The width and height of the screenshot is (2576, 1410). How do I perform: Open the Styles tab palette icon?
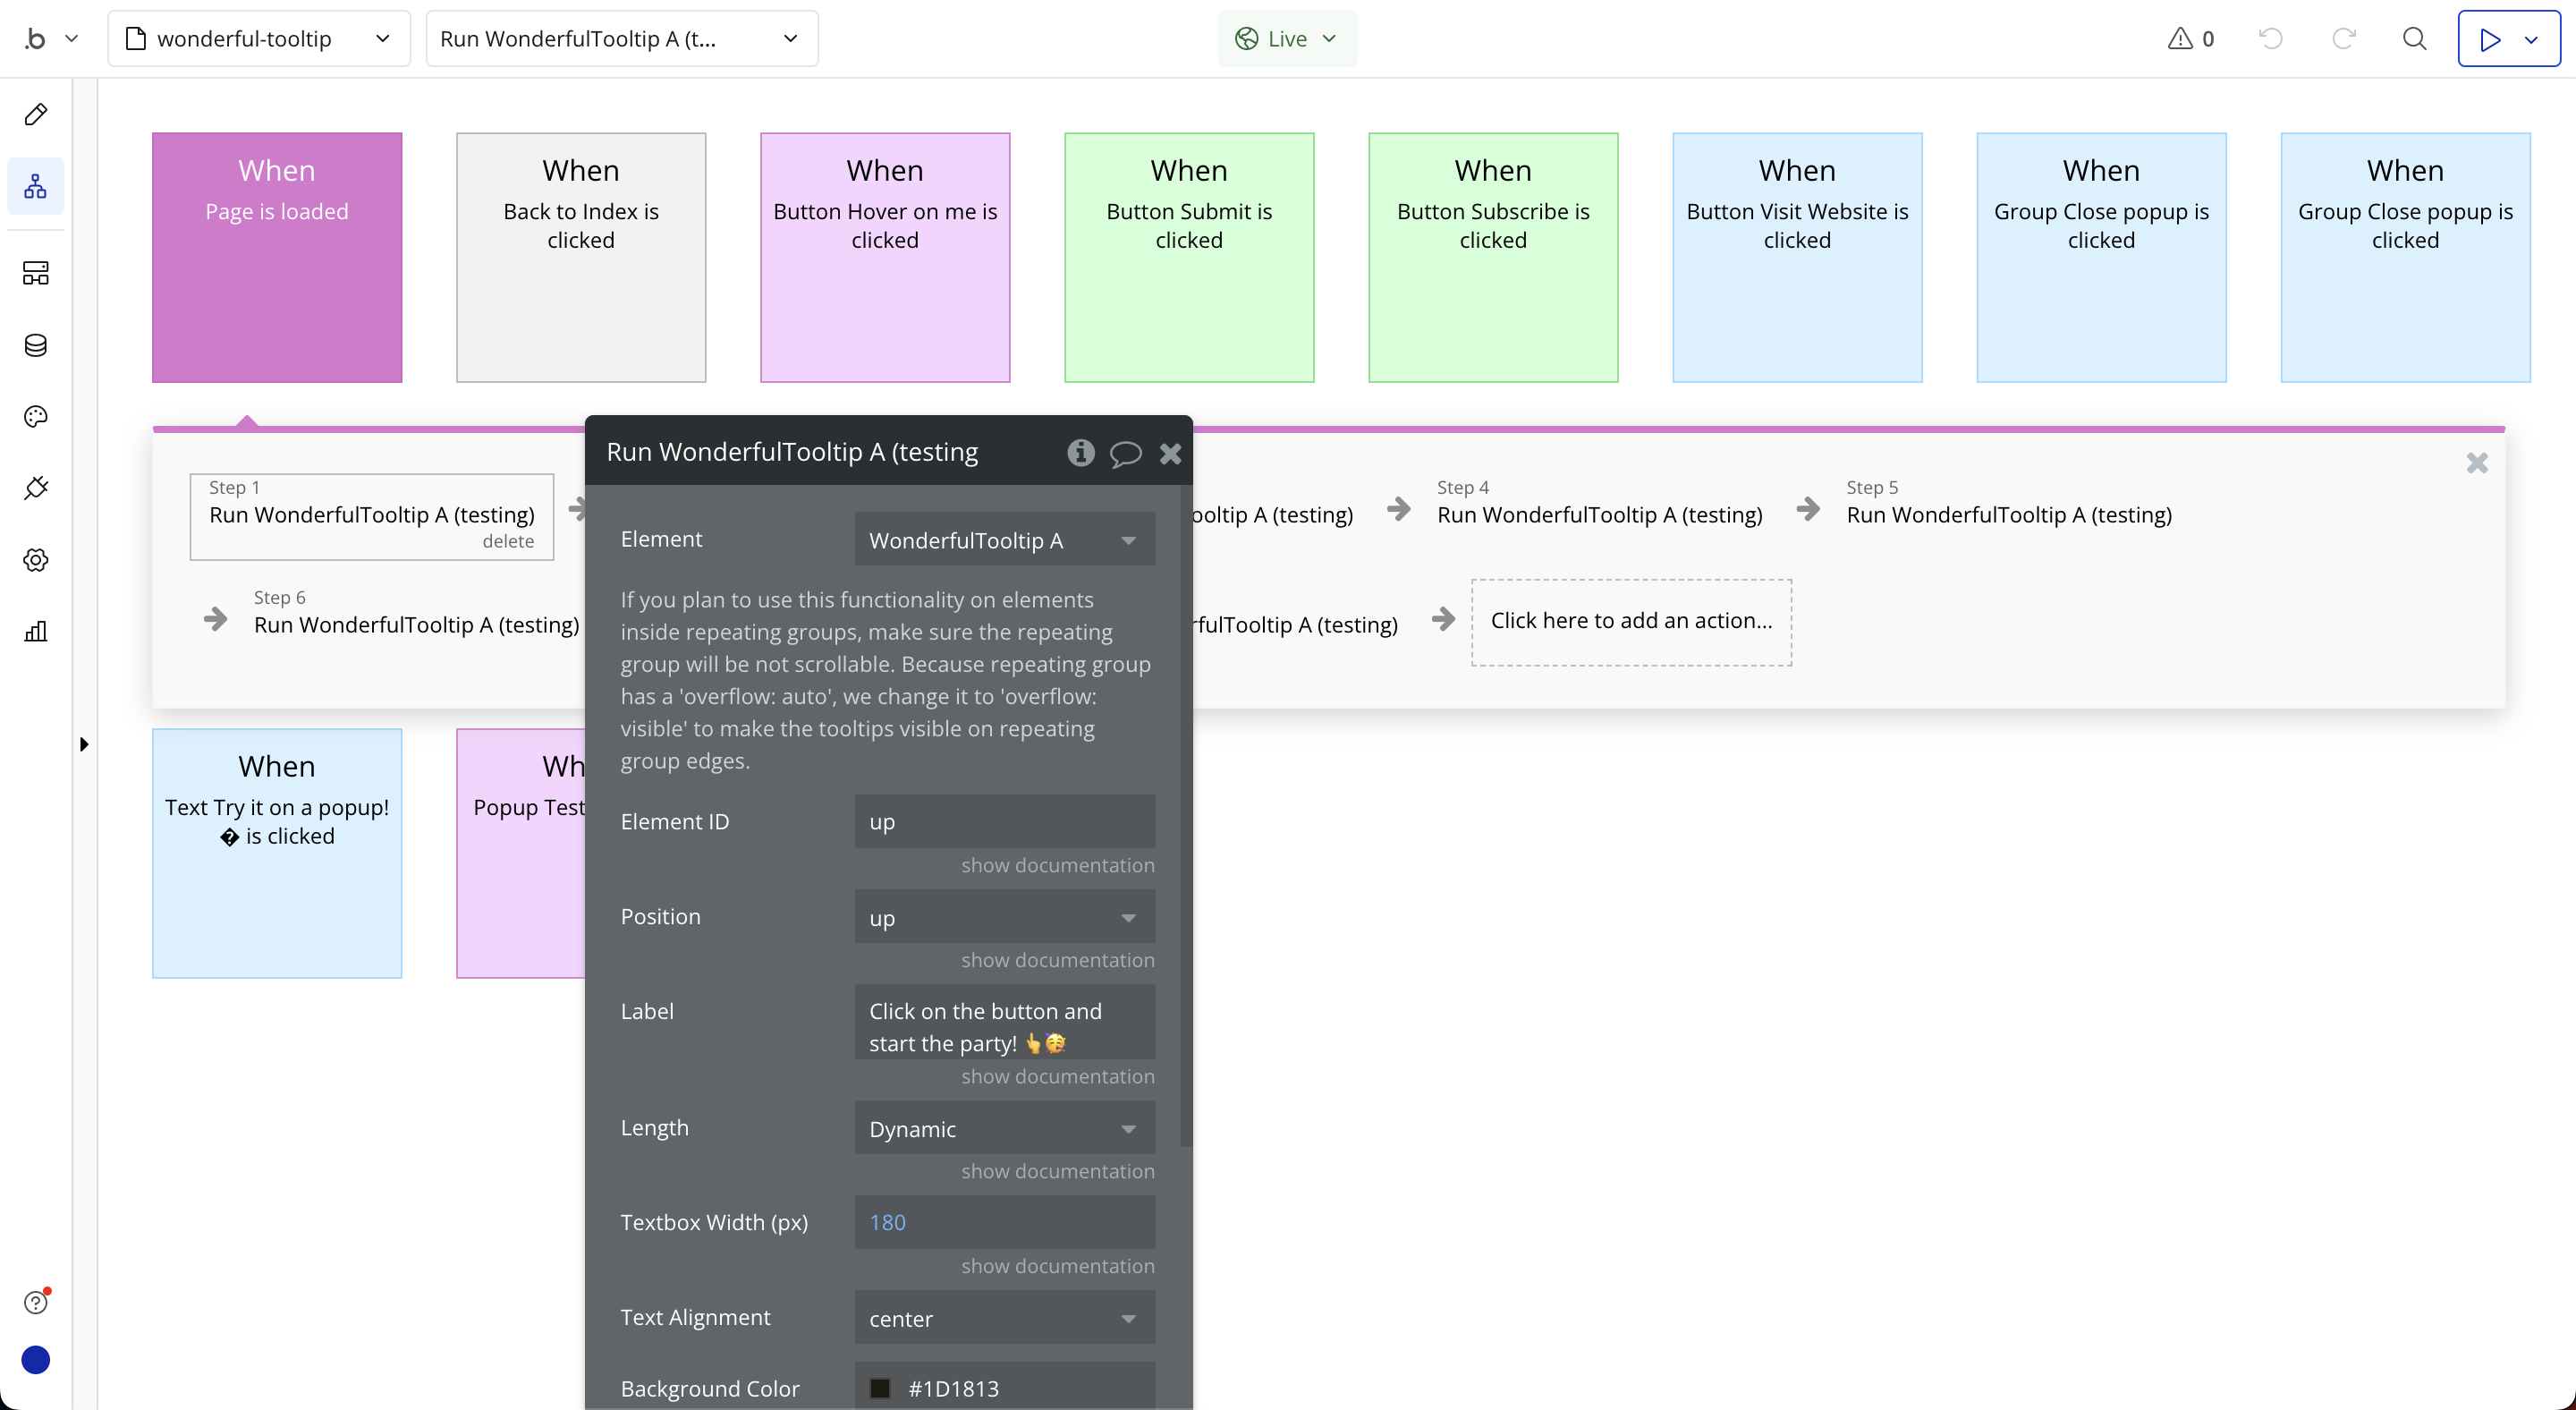pos(36,417)
